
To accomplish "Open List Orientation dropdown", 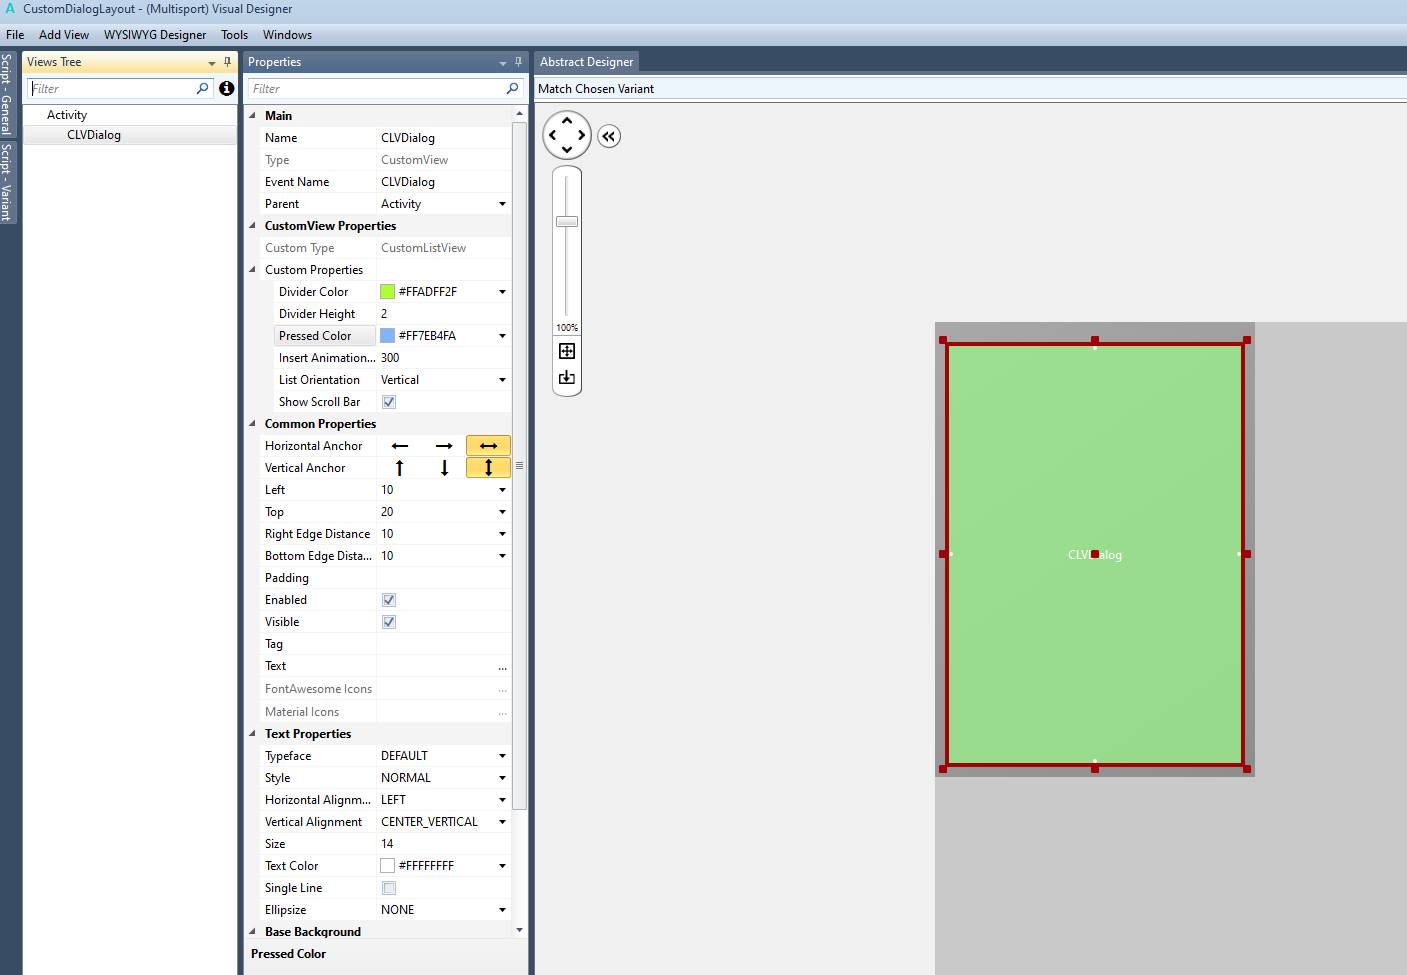I will (x=502, y=380).
